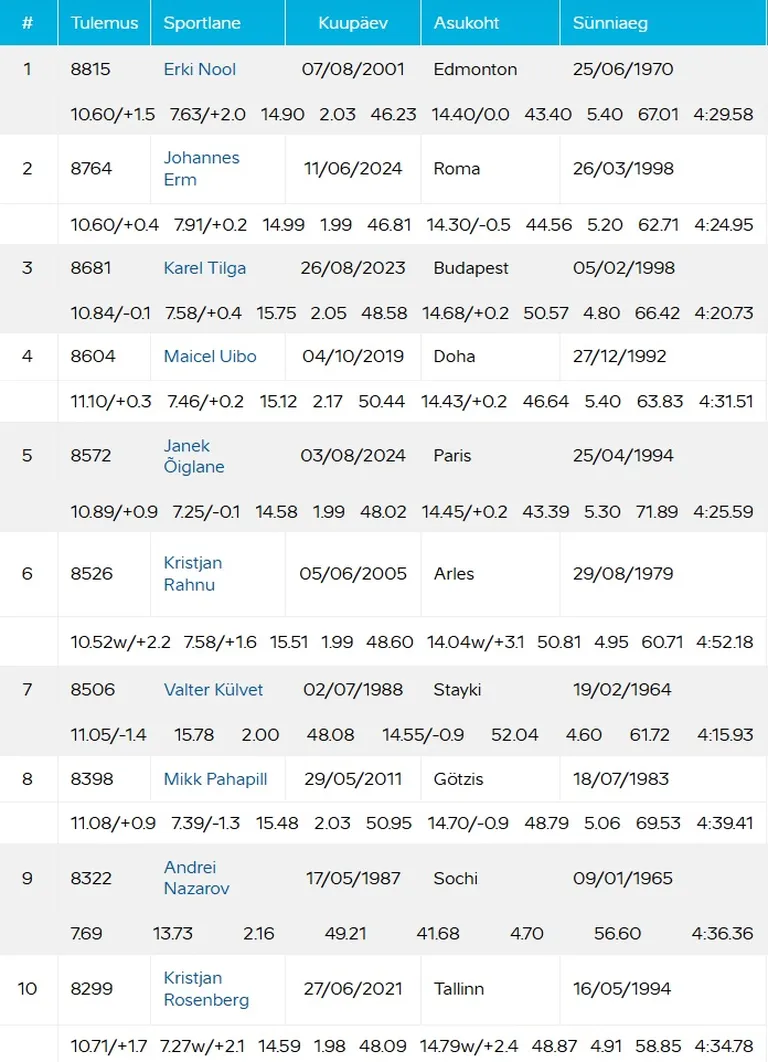This screenshot has height=1062, width=768.
Task: Click the Edmonton location cell
Action: point(475,70)
